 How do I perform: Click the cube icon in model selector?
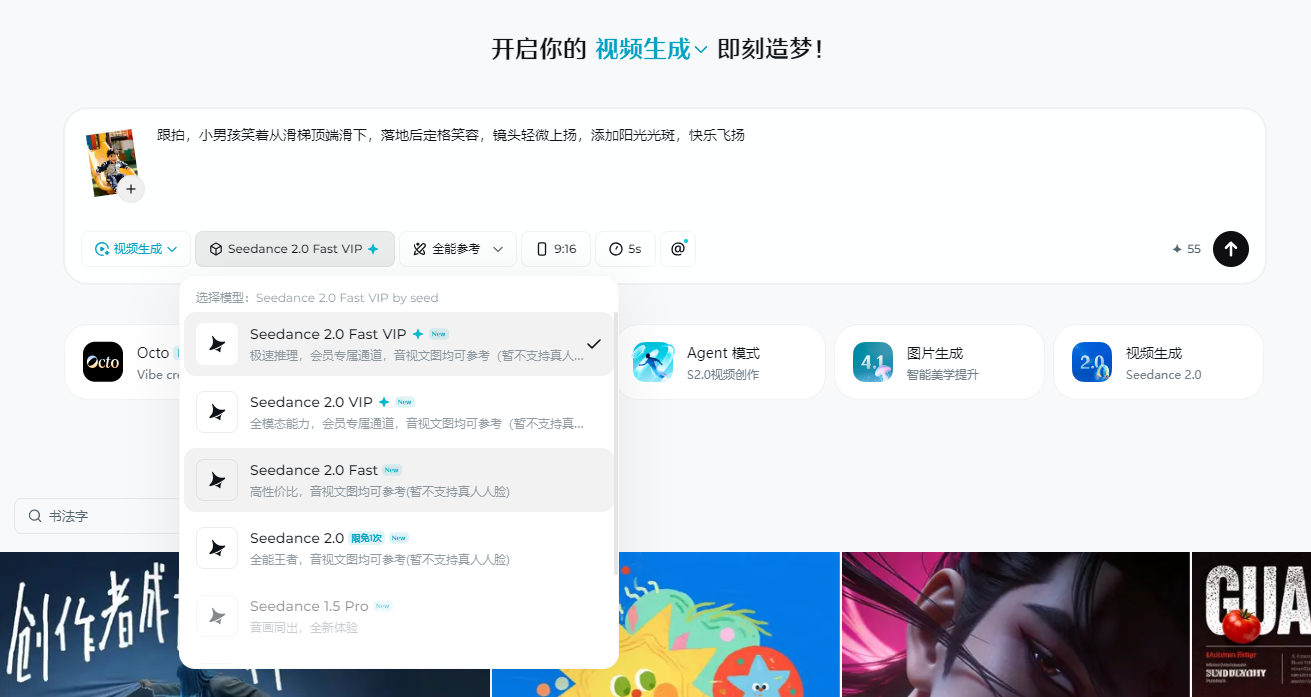point(215,249)
